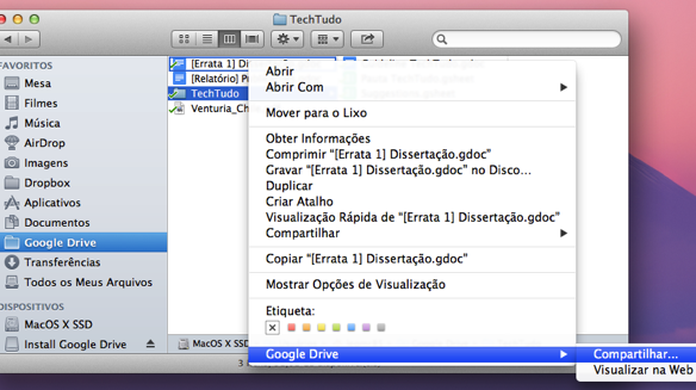This screenshot has height=390, width=696.
Task: Click the TechTudo window title folder icon
Action: point(280,19)
